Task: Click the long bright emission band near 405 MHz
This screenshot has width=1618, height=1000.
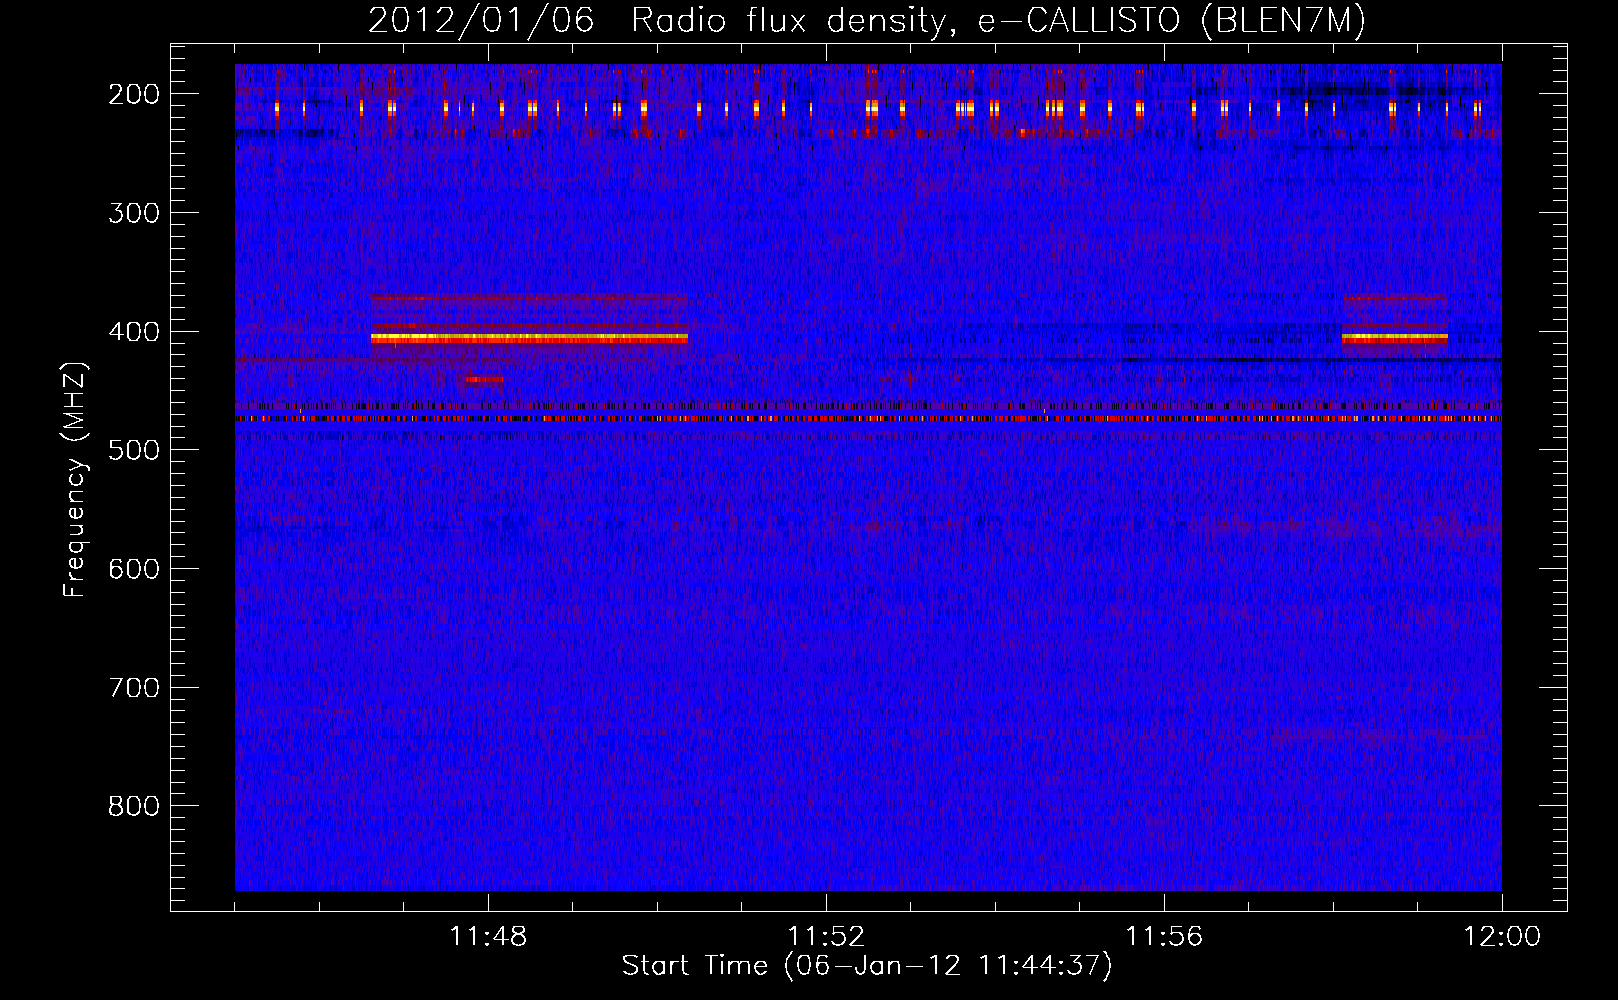Action: [x=529, y=338]
